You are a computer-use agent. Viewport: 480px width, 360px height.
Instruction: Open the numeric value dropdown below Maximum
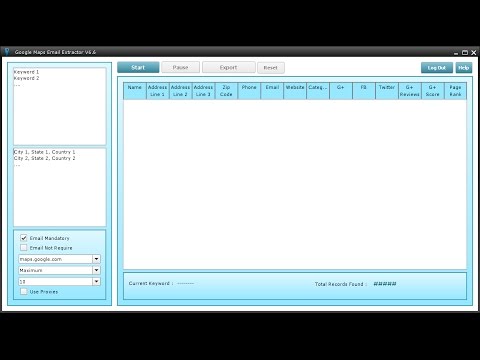(96, 282)
